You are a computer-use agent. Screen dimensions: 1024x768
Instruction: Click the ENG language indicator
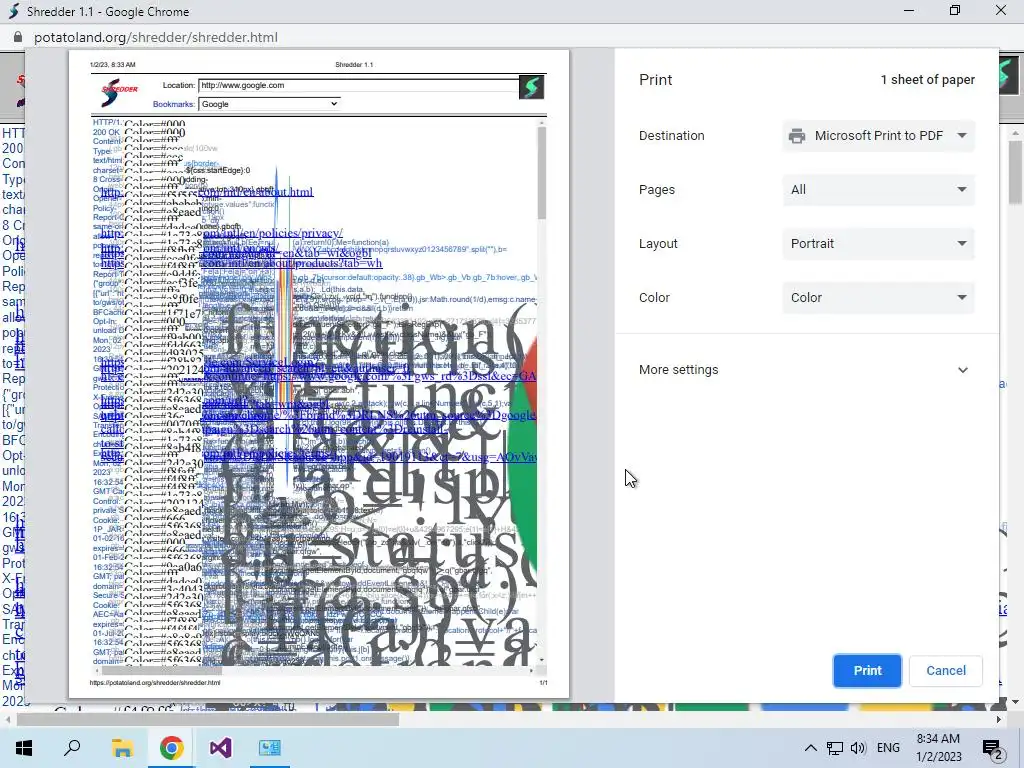click(888, 748)
